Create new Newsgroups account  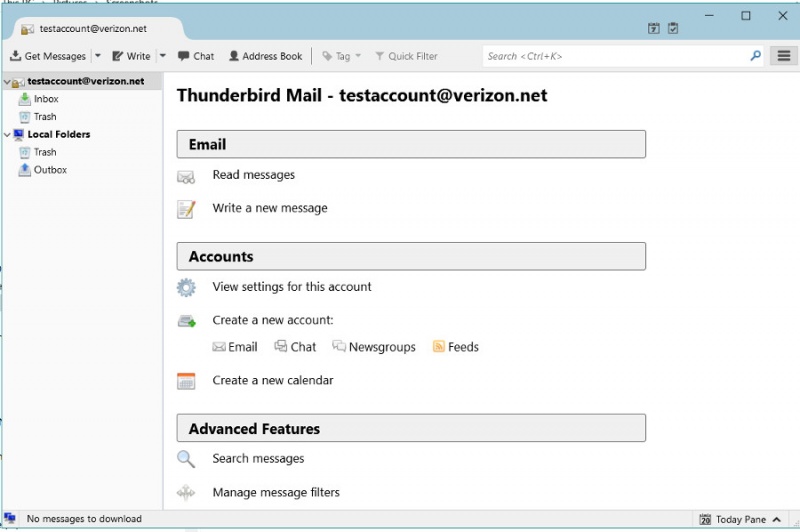coord(374,347)
